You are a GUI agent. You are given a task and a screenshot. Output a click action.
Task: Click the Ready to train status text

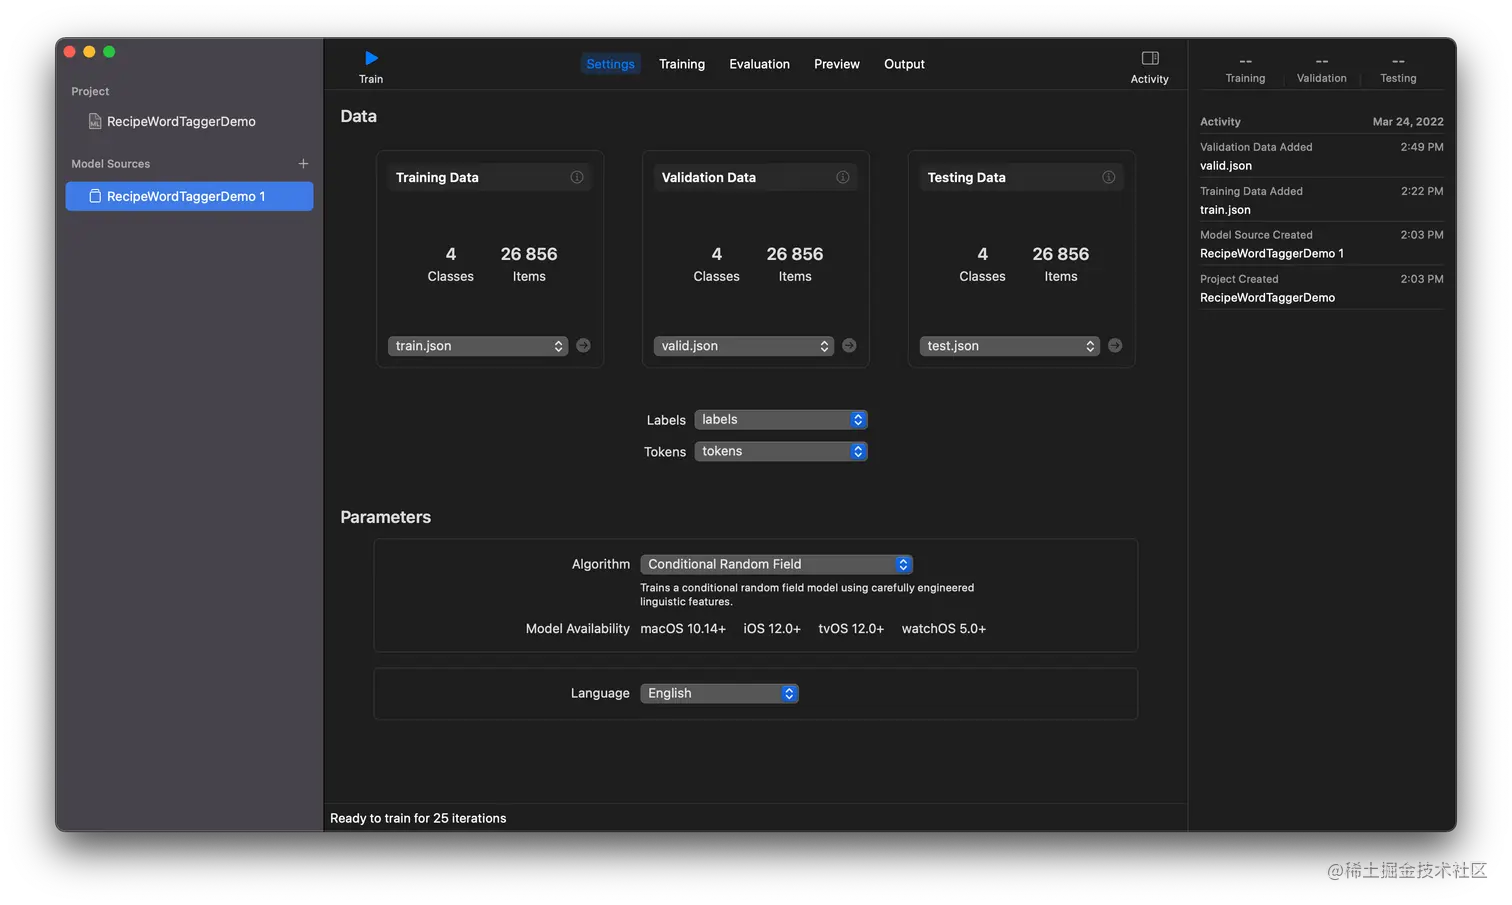418,818
